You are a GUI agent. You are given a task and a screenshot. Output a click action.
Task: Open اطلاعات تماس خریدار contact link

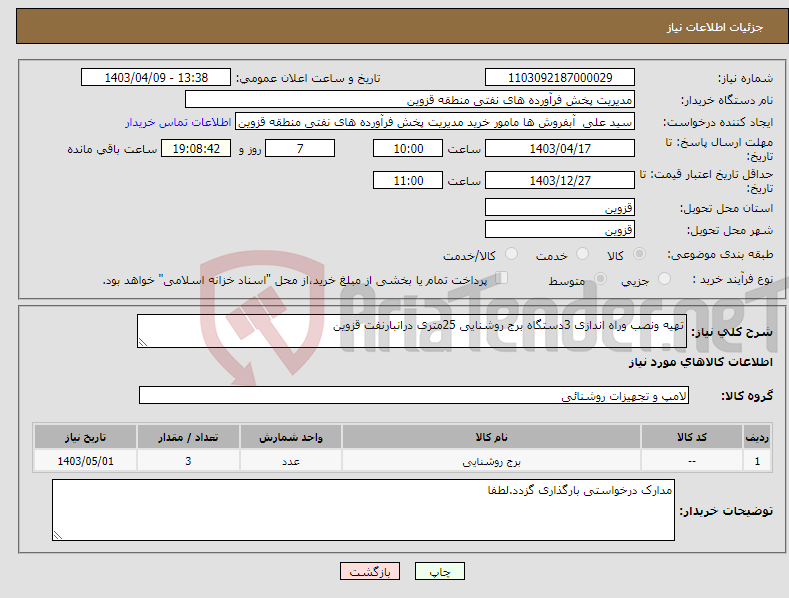(178, 122)
